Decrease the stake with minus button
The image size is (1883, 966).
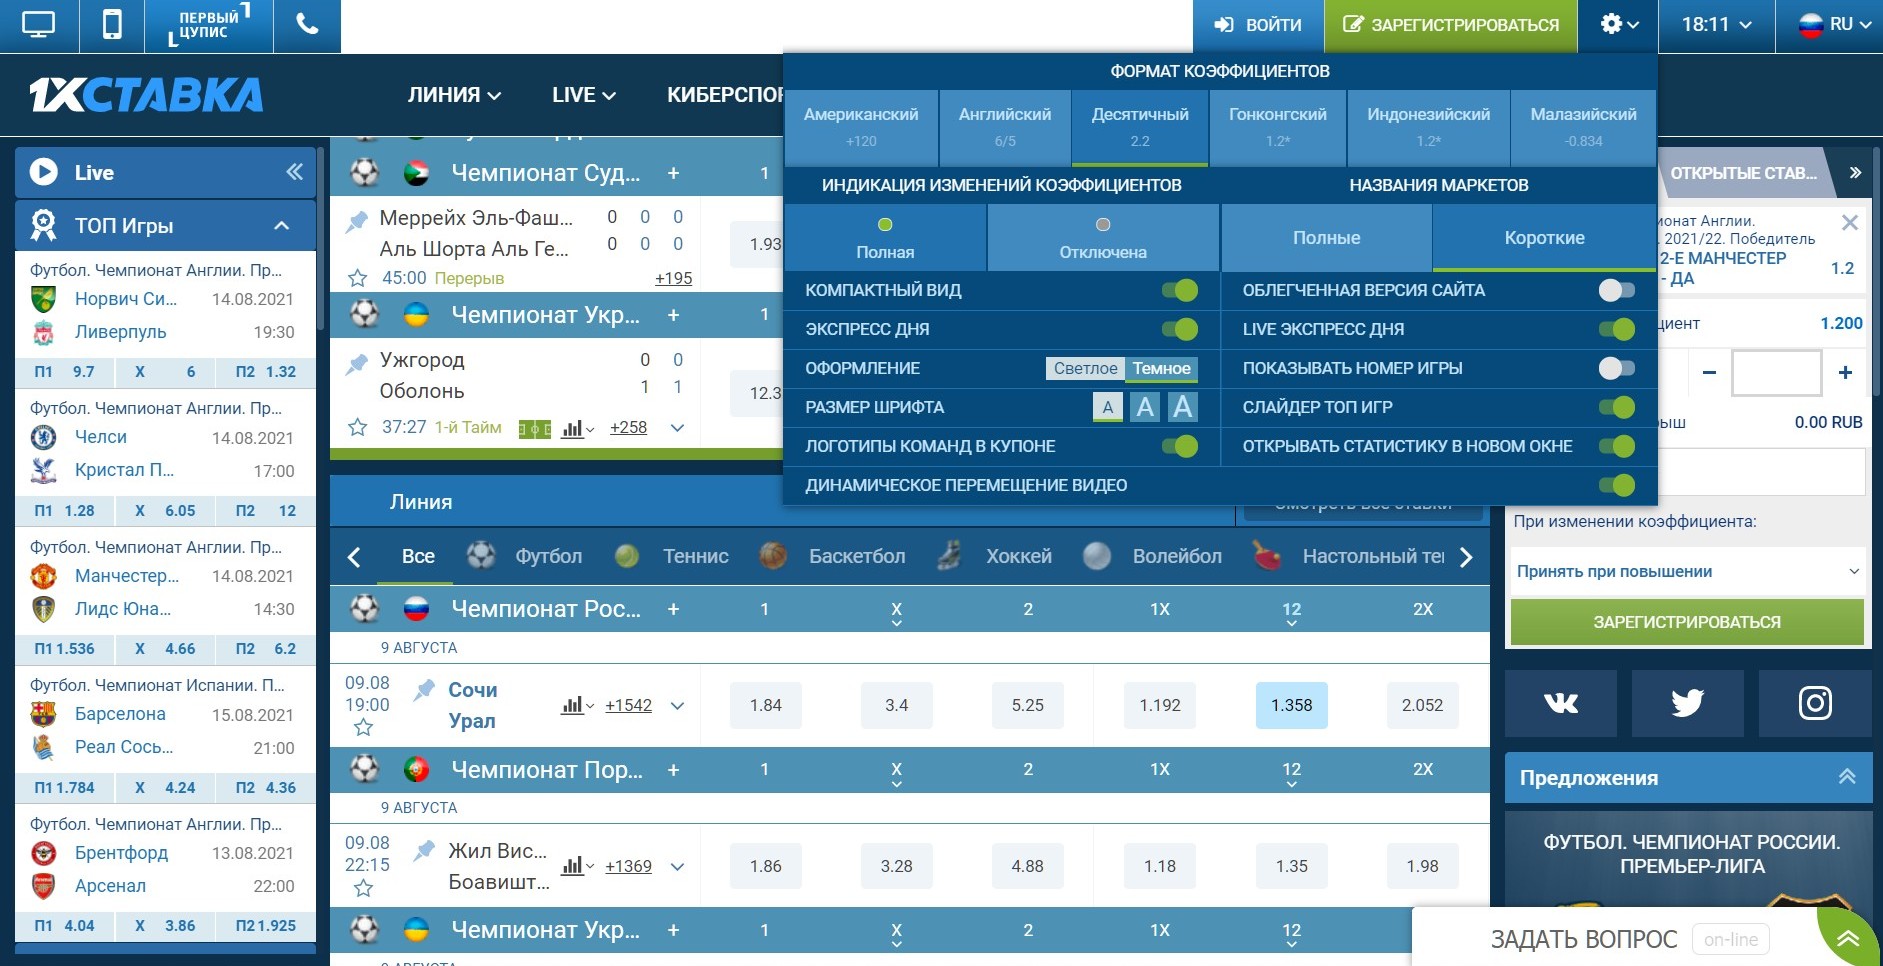tap(1709, 373)
